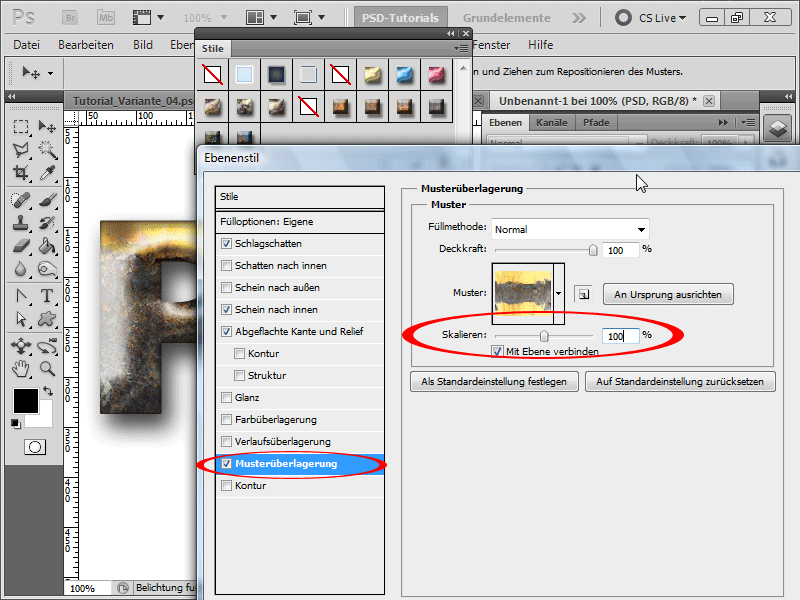Enable Schein nach außen effect
The image size is (800, 600).
tap(227, 288)
